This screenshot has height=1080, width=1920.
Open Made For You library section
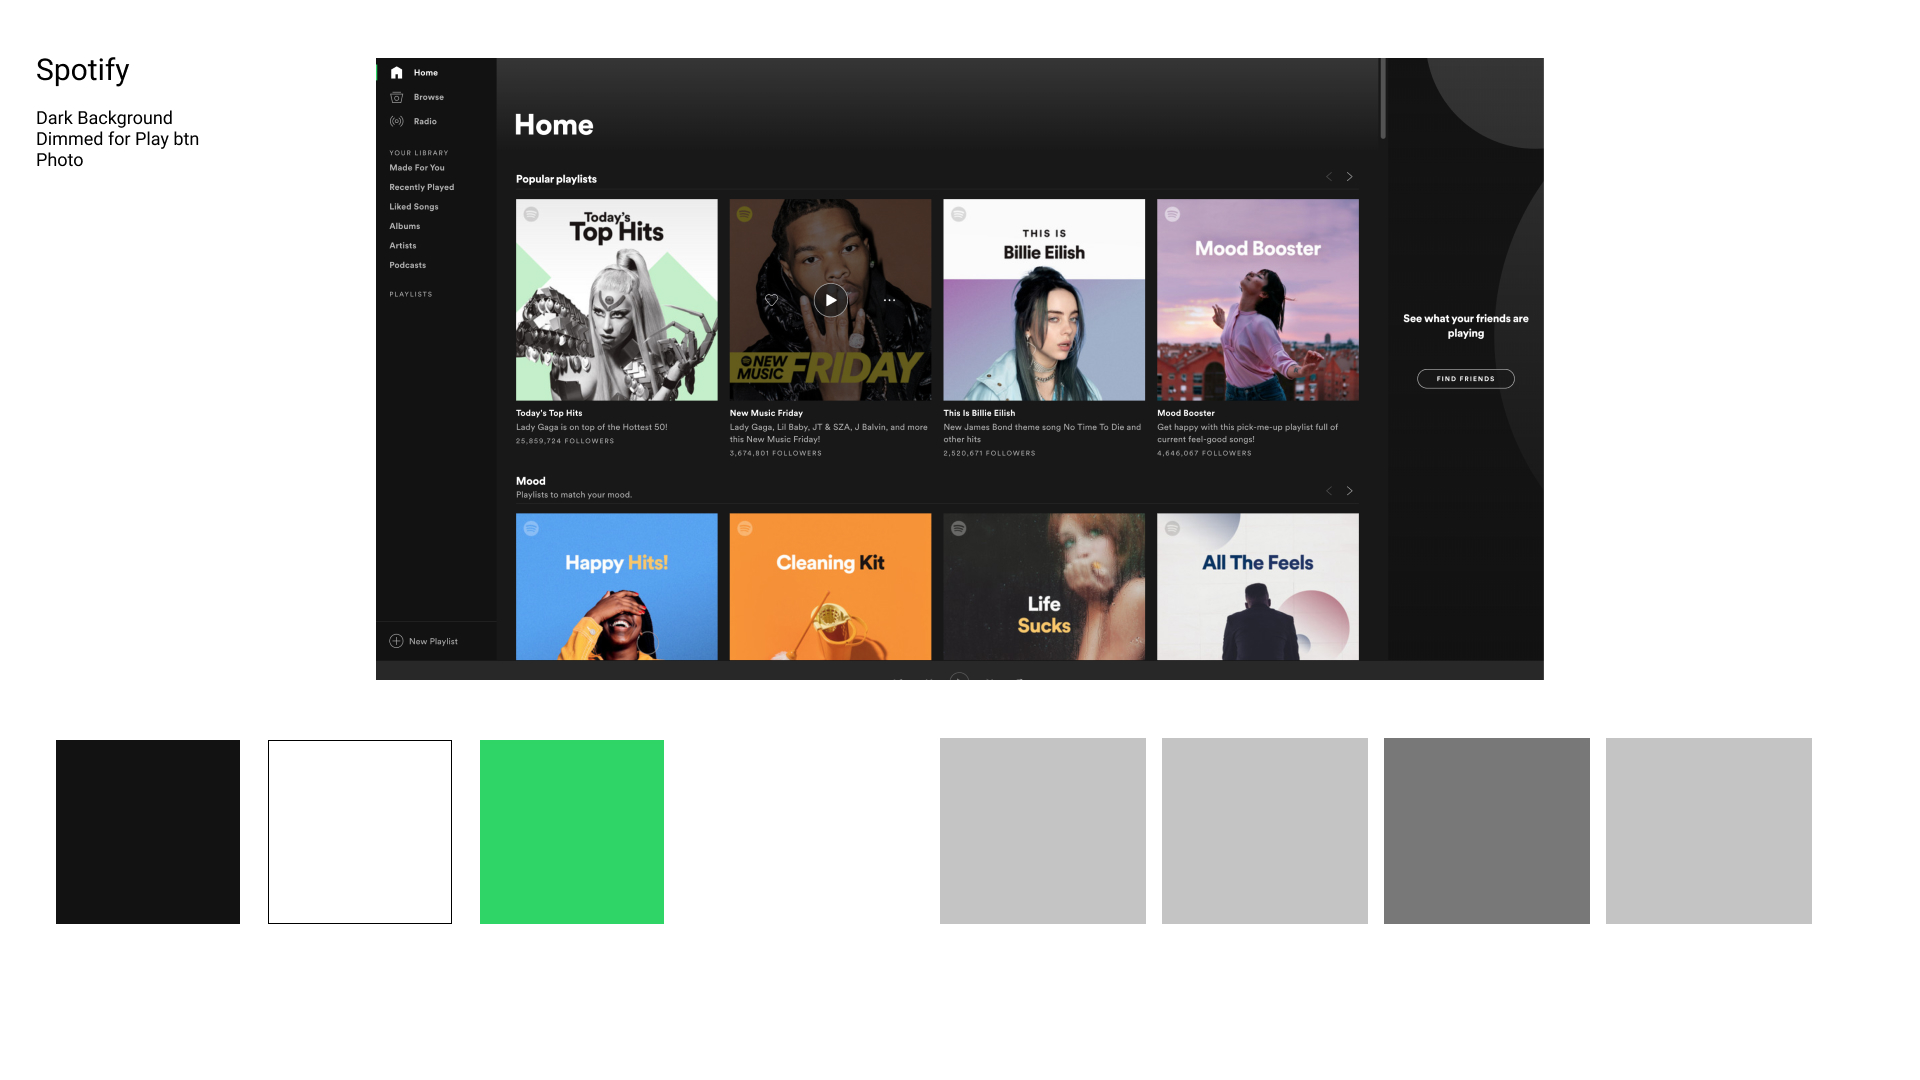pyautogui.click(x=417, y=168)
